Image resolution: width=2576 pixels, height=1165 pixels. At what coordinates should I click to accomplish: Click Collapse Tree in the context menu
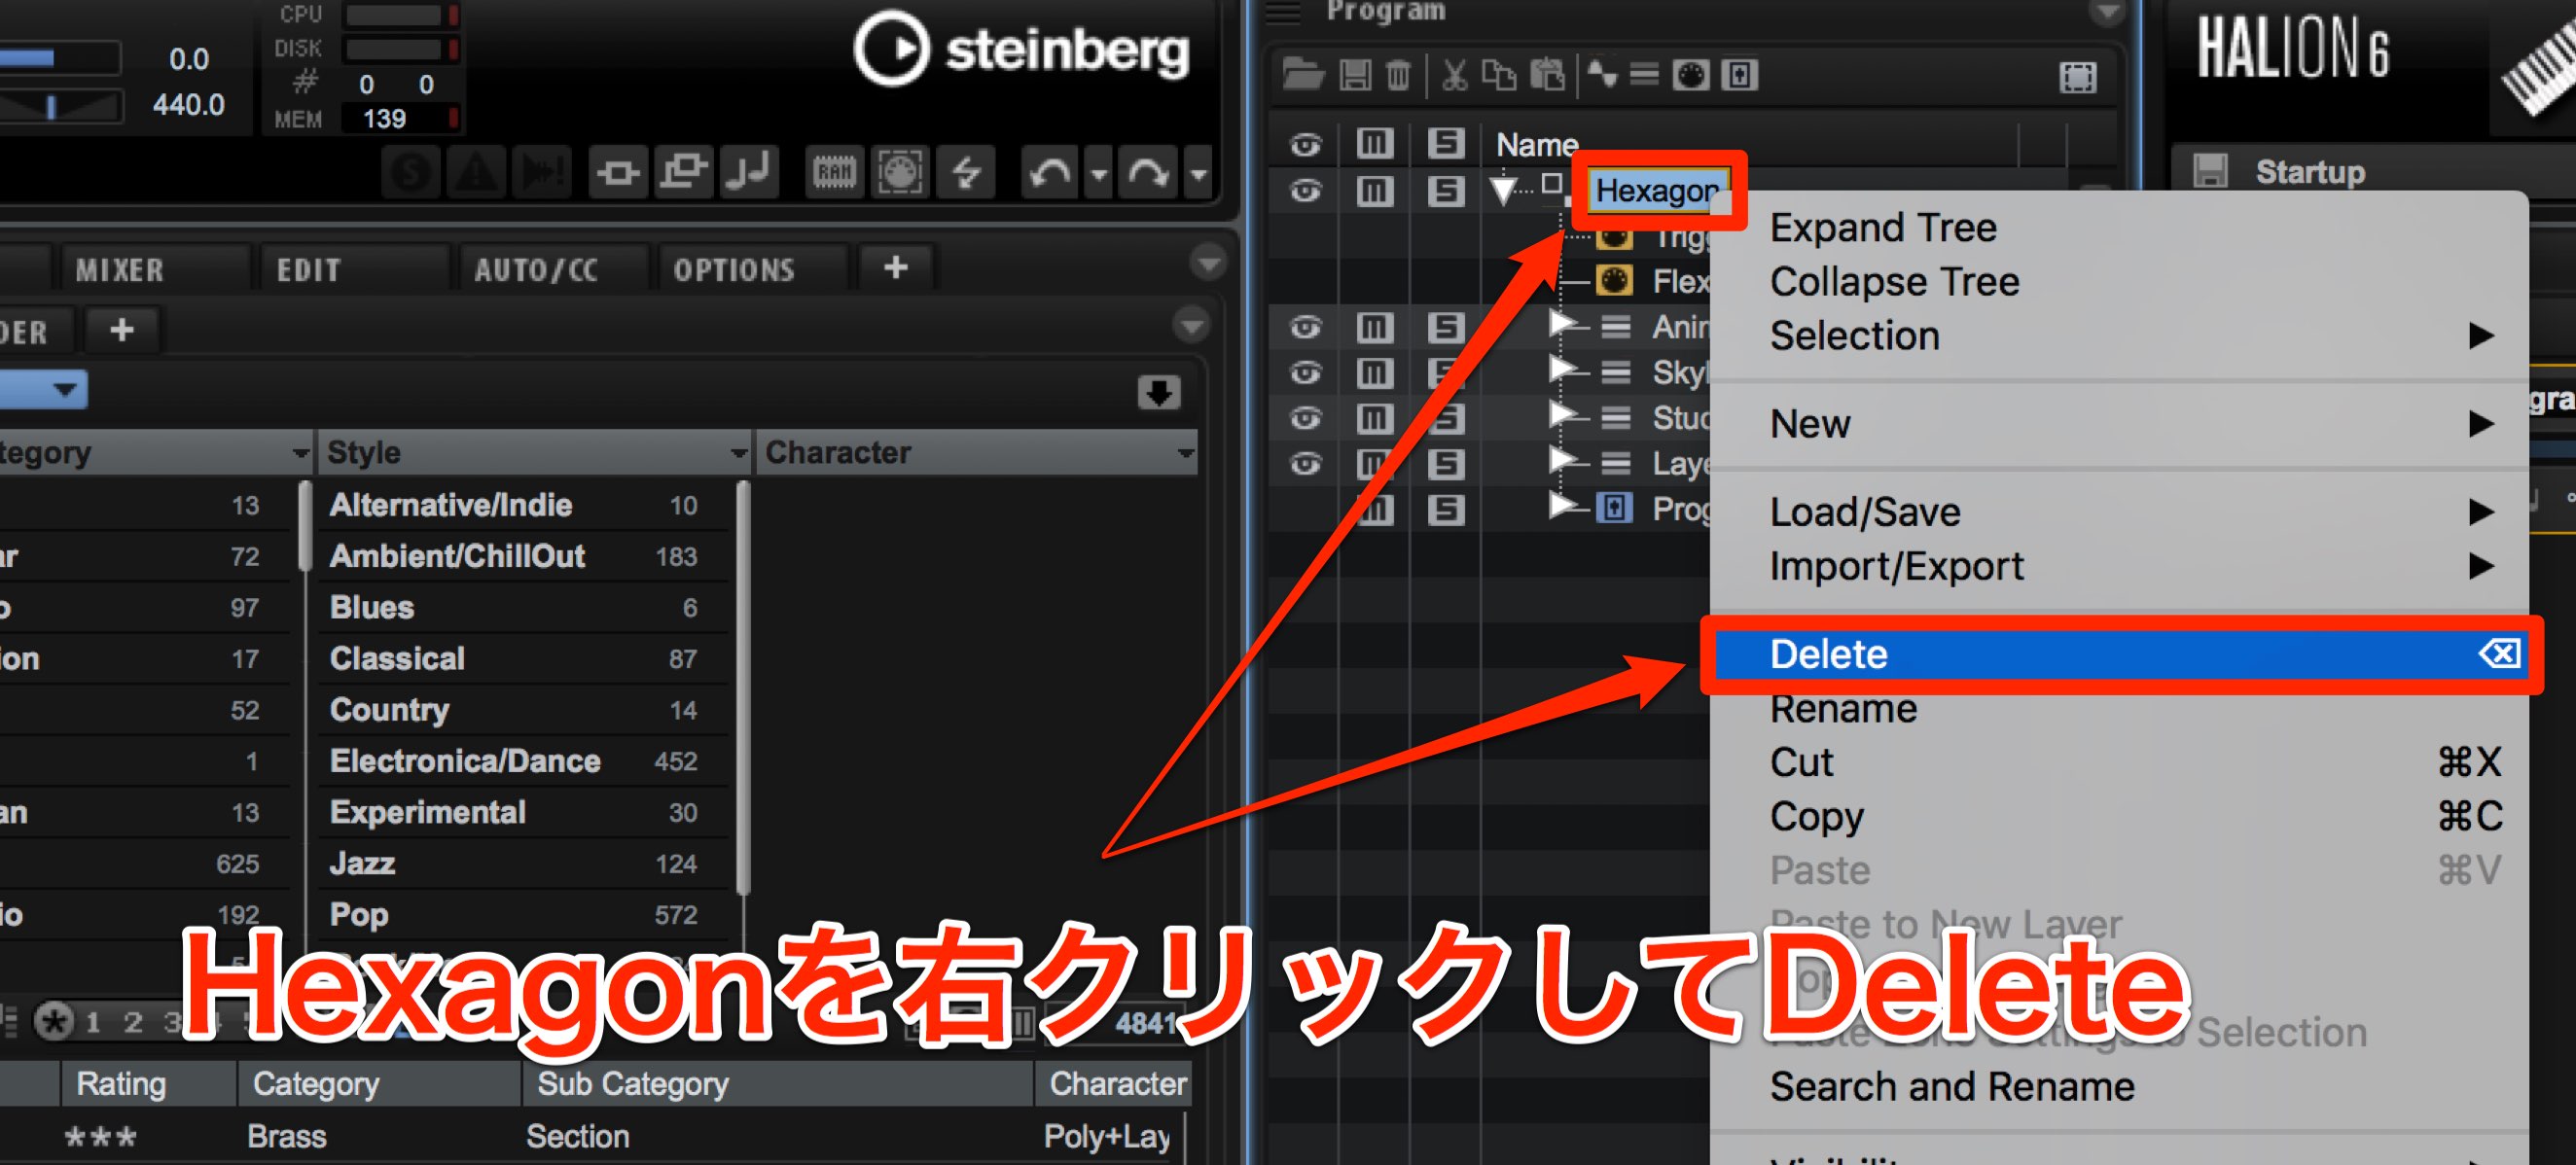tap(2121, 282)
